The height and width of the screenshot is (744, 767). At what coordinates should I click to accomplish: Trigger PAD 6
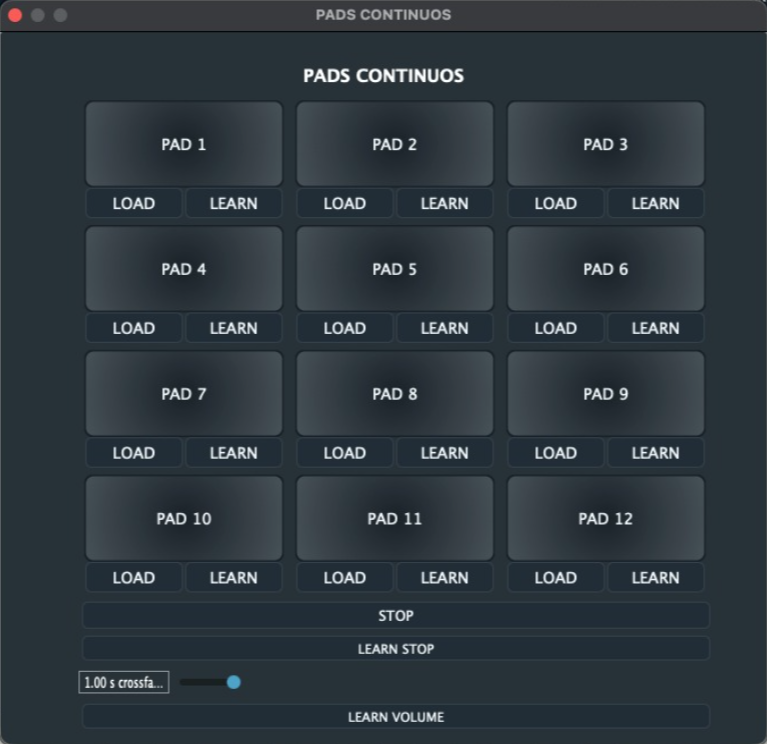click(606, 269)
